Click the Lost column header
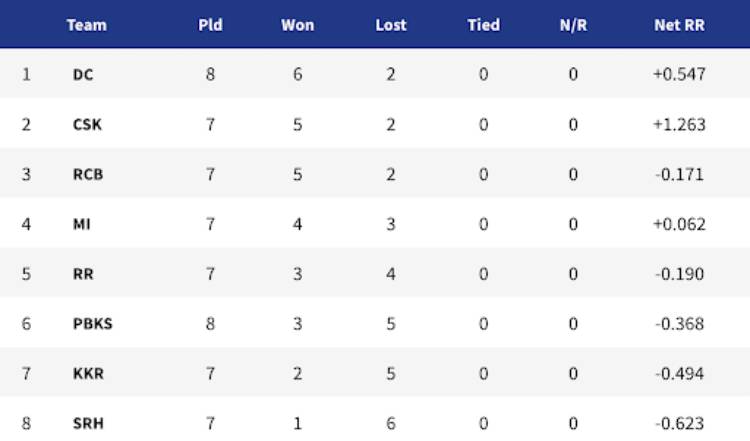 [x=391, y=25]
